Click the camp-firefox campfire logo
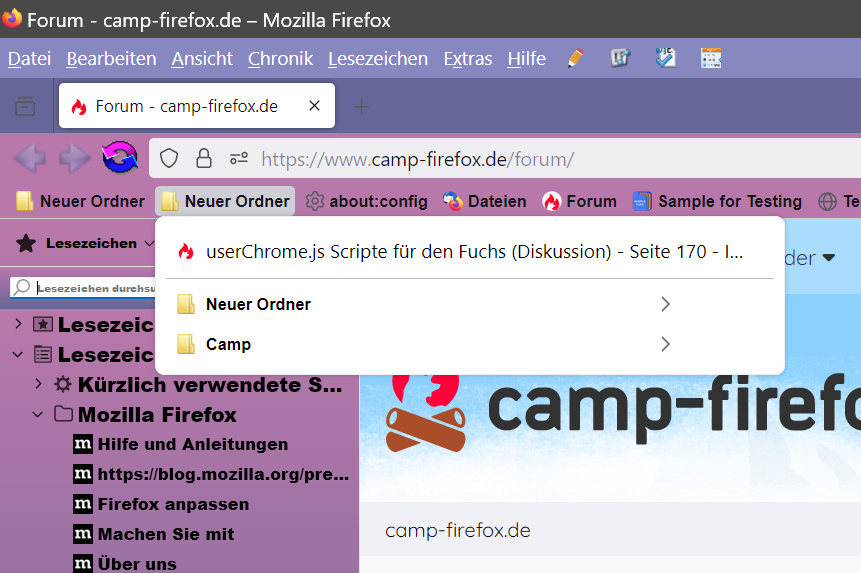The width and height of the screenshot is (861, 573). [425, 413]
